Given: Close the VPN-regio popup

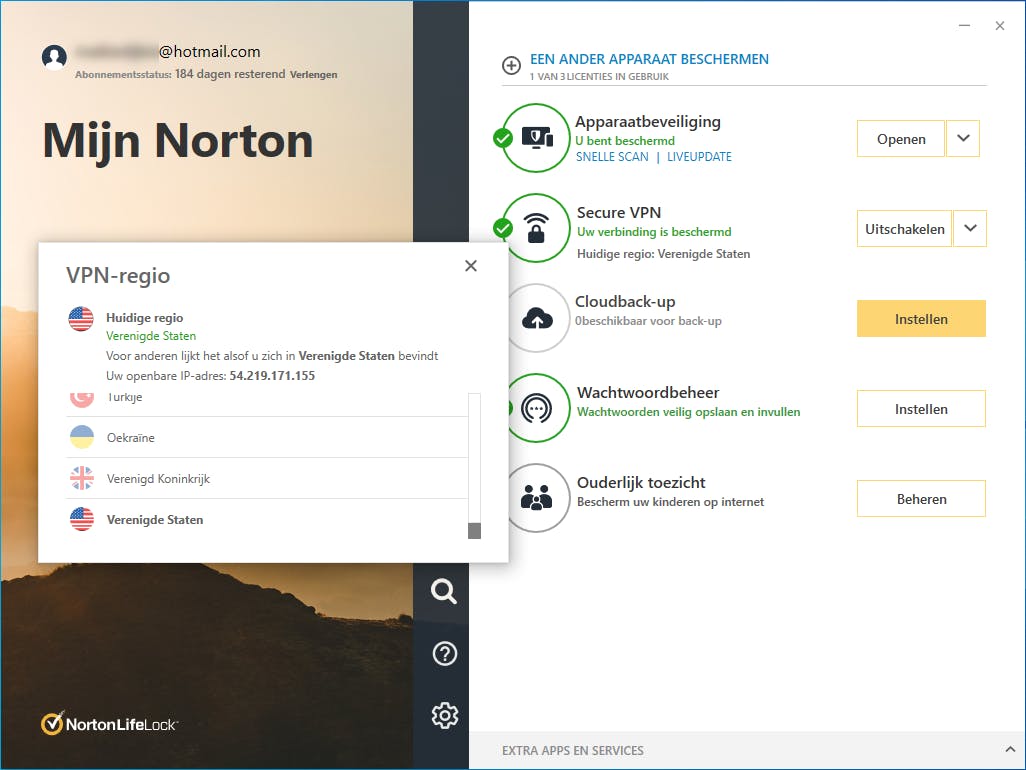Looking at the screenshot, I should (x=470, y=266).
